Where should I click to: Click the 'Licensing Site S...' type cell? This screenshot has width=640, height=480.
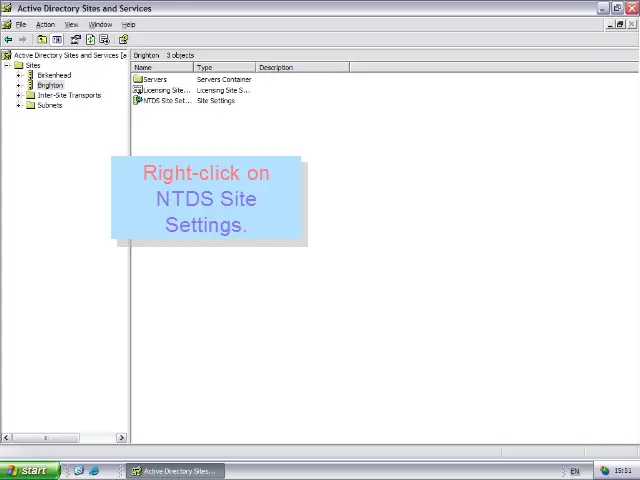tap(223, 90)
